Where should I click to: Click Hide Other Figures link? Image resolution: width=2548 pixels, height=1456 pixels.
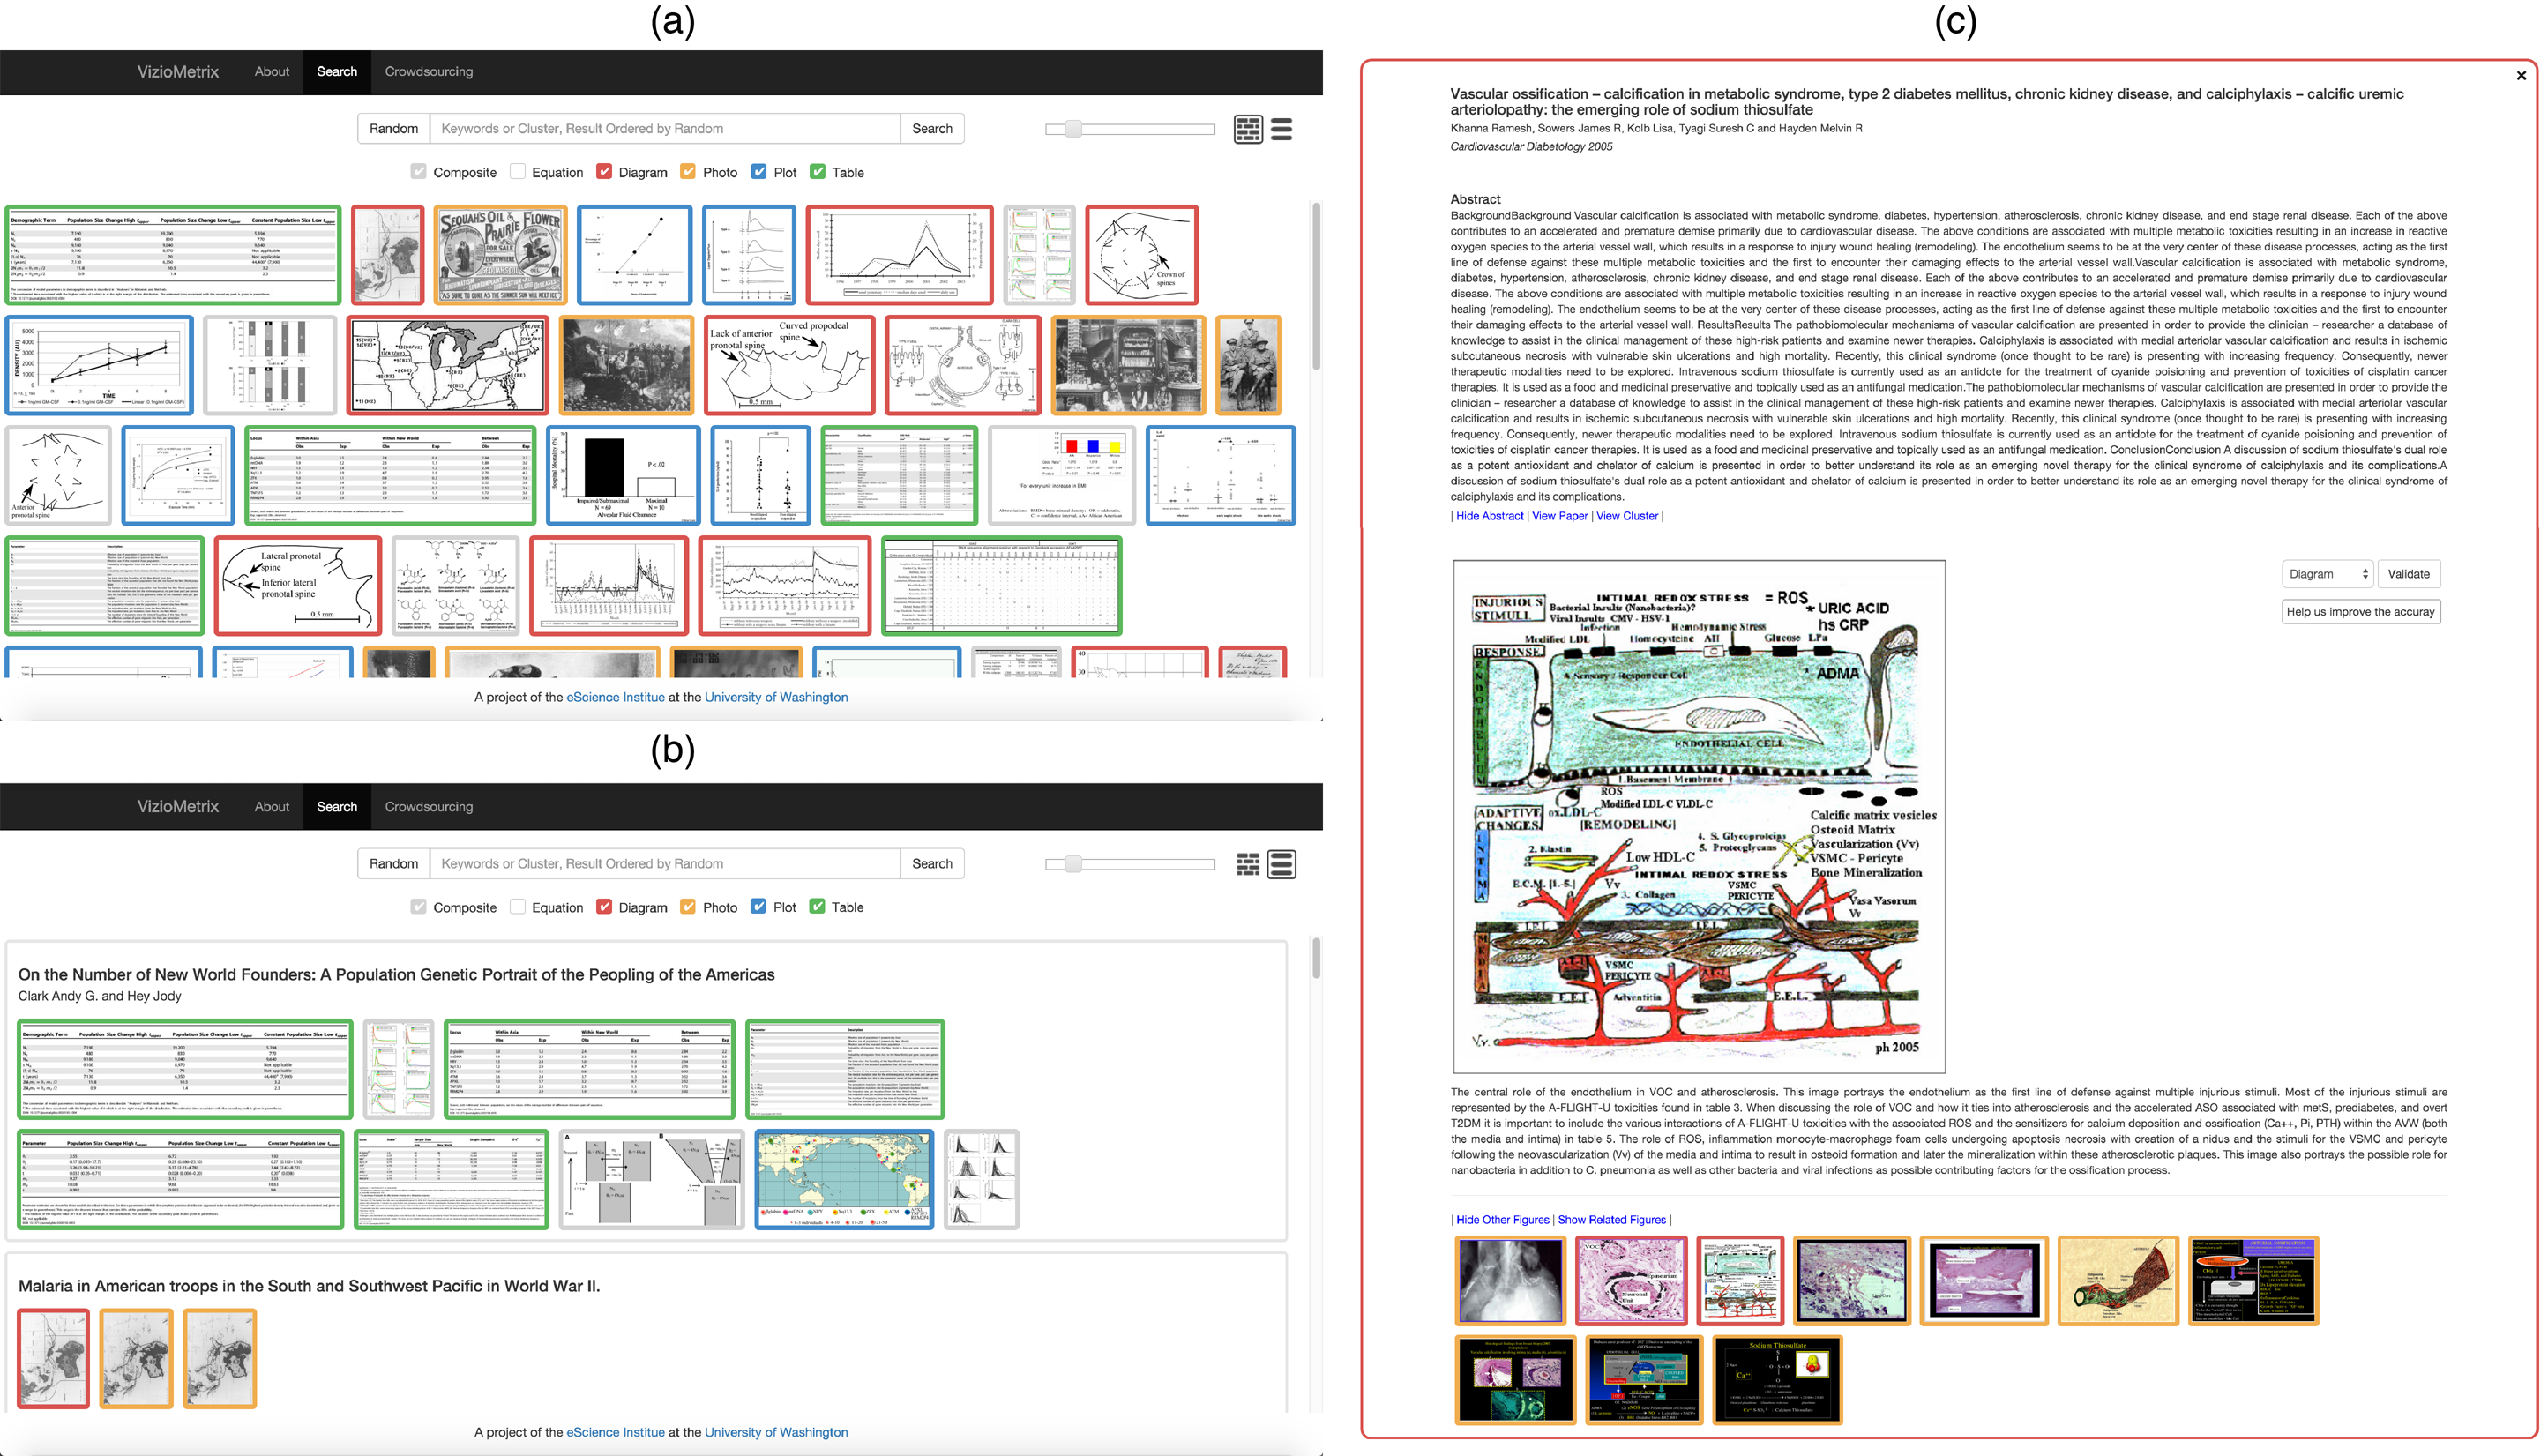pos(1502,1220)
